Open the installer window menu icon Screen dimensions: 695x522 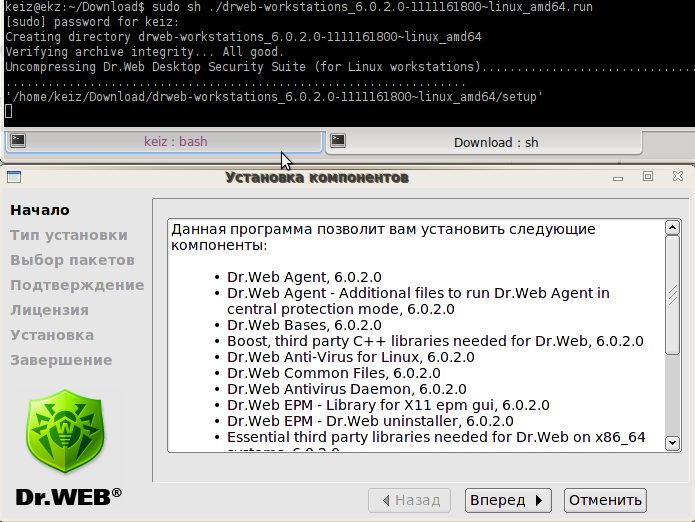[14, 177]
